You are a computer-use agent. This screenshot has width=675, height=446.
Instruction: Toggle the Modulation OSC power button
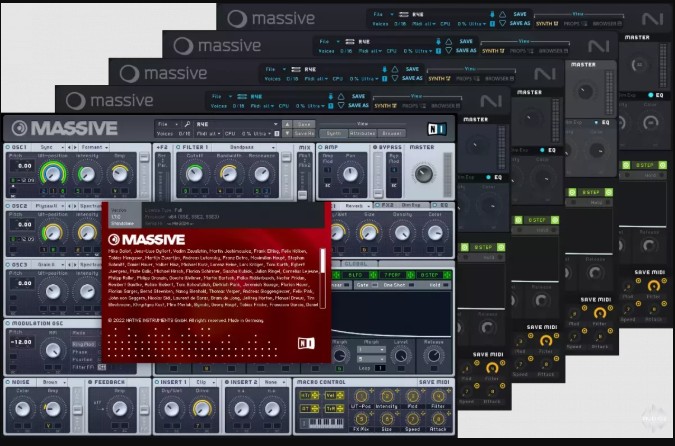(8, 323)
